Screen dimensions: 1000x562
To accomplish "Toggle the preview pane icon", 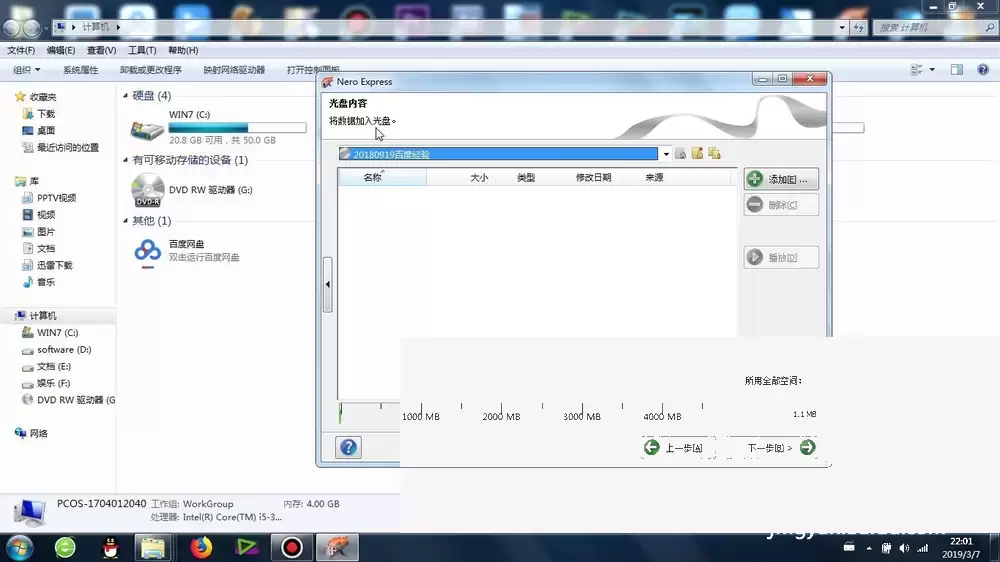I will click(957, 70).
